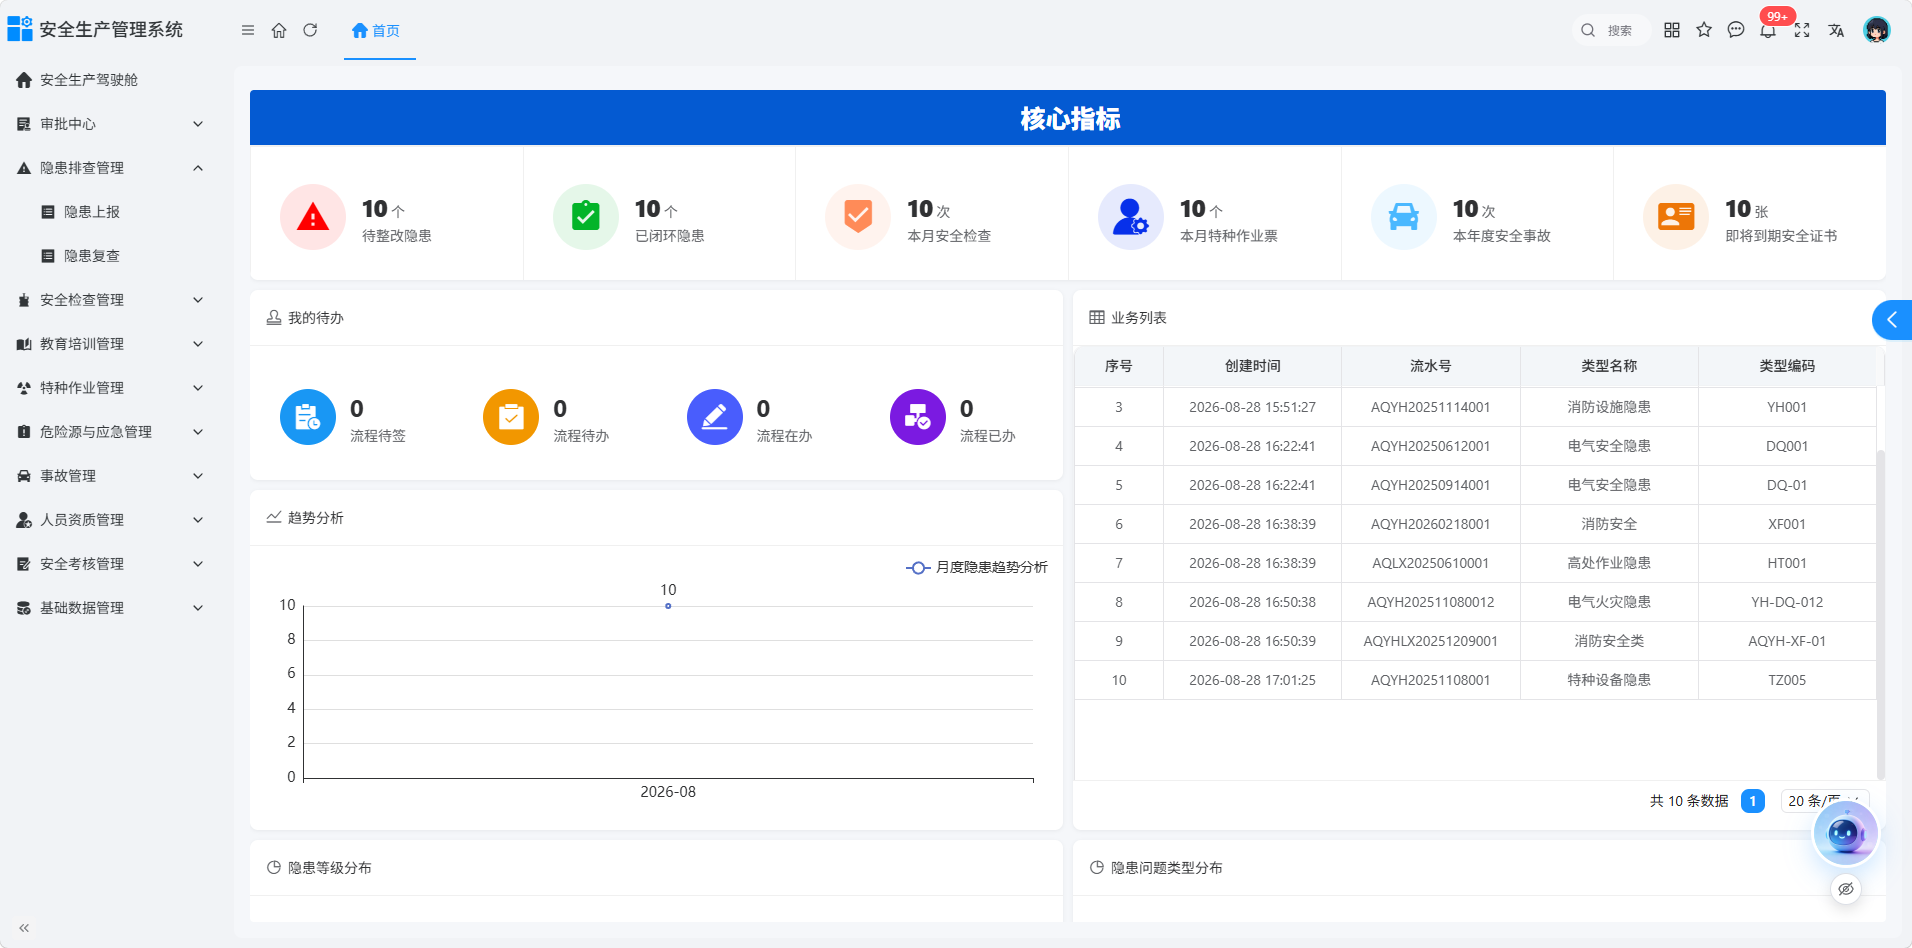This screenshot has width=1912, height=948.
Task: Click the trend chart data point labeled 10
Action: coord(668,606)
